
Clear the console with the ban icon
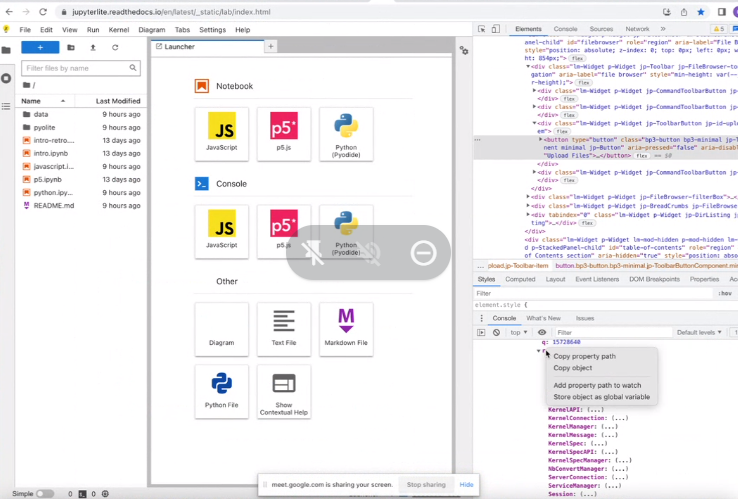(x=496, y=332)
